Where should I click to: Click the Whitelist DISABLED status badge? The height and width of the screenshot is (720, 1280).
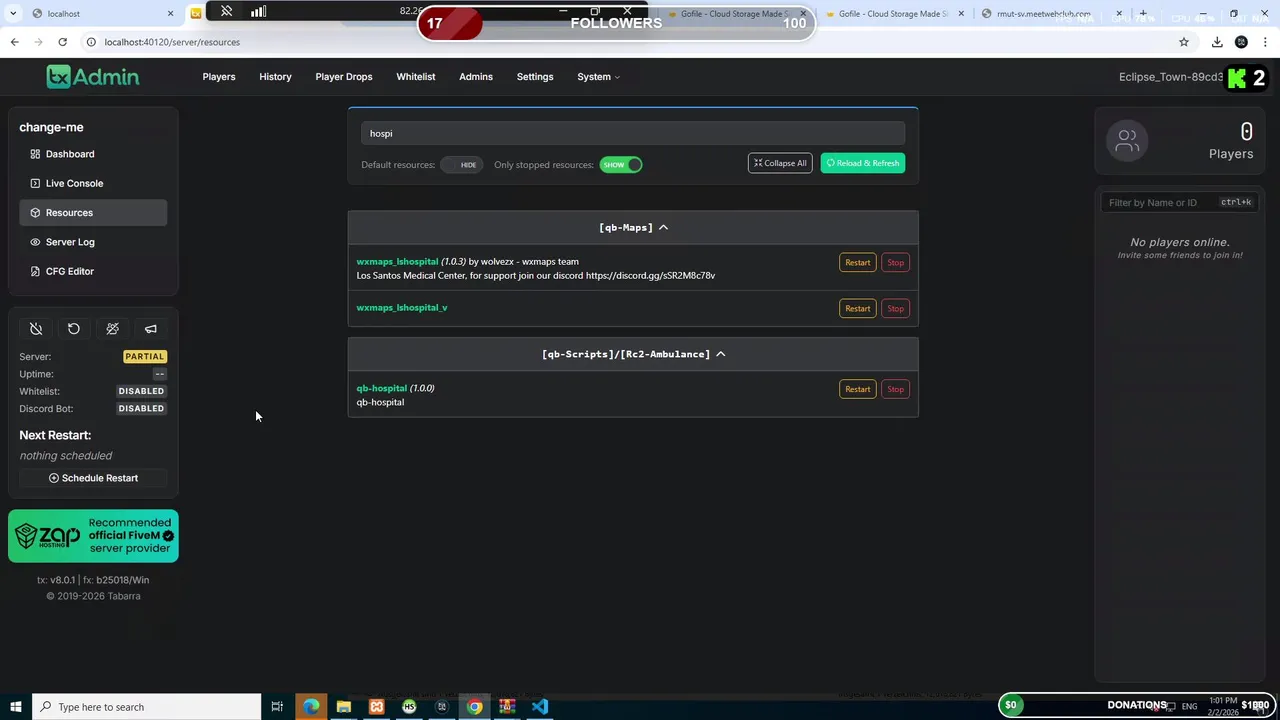point(141,391)
